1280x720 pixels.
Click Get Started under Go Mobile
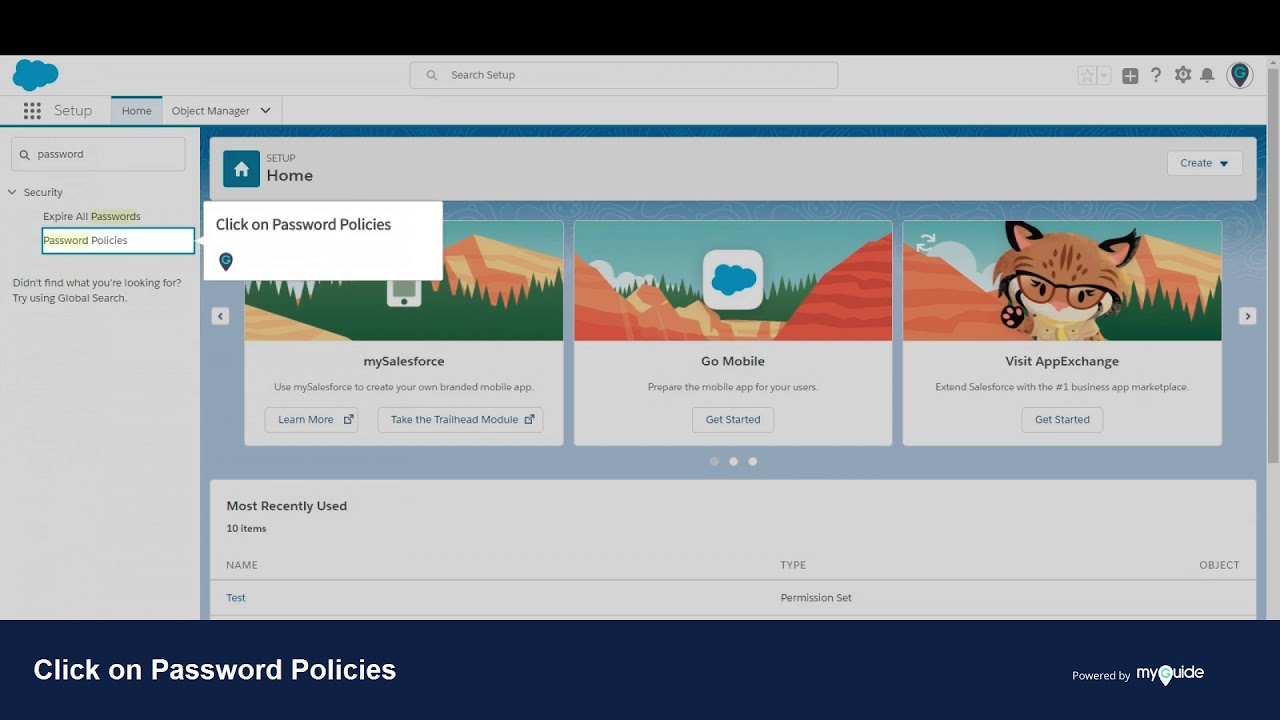733,419
